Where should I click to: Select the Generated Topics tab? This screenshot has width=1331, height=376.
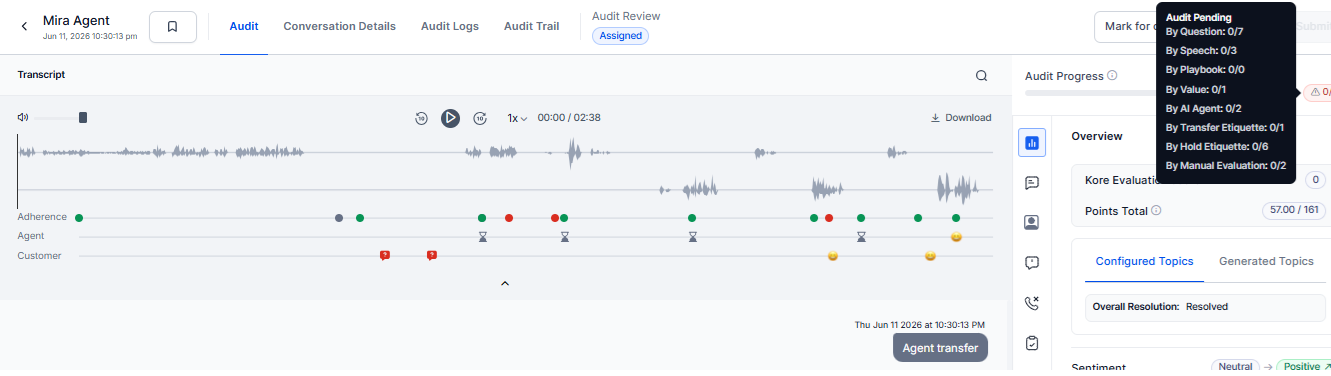tap(1266, 261)
